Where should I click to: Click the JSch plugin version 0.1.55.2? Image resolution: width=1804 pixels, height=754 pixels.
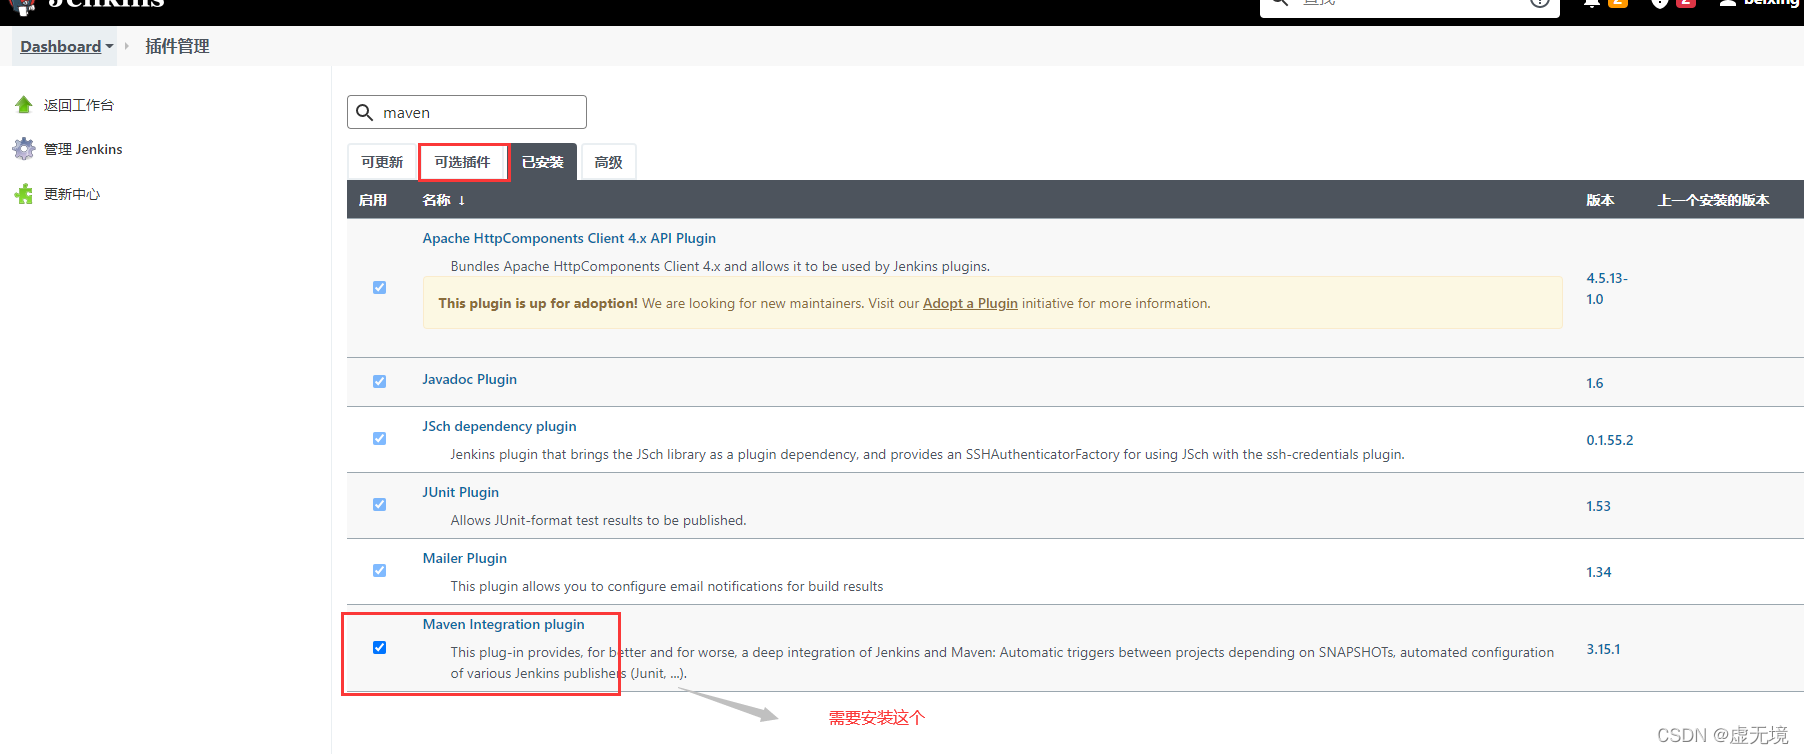click(x=1610, y=440)
